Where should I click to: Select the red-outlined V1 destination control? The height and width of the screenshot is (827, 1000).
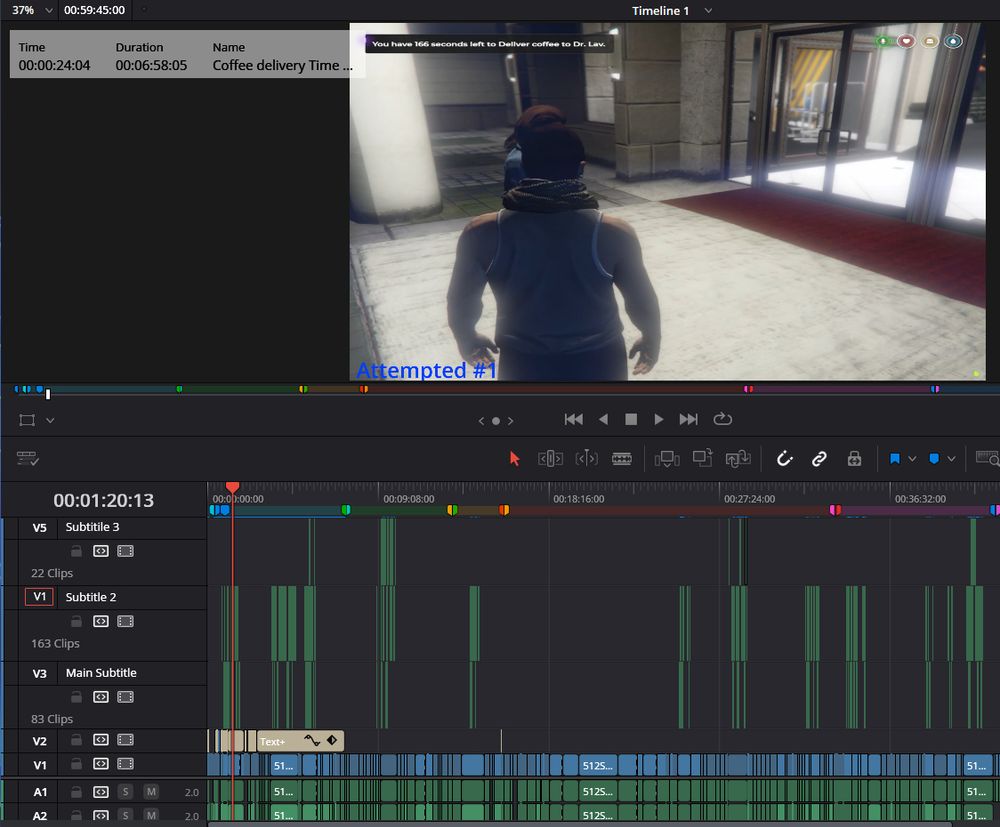pyautogui.click(x=39, y=597)
